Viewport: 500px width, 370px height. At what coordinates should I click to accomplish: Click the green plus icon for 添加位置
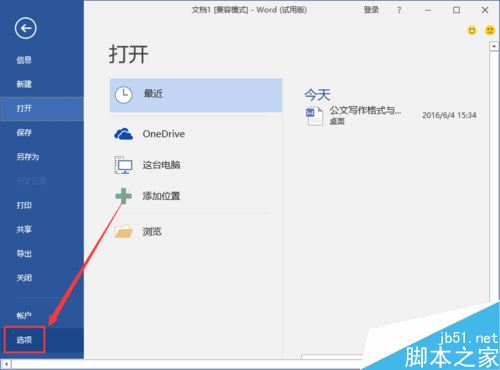click(124, 196)
